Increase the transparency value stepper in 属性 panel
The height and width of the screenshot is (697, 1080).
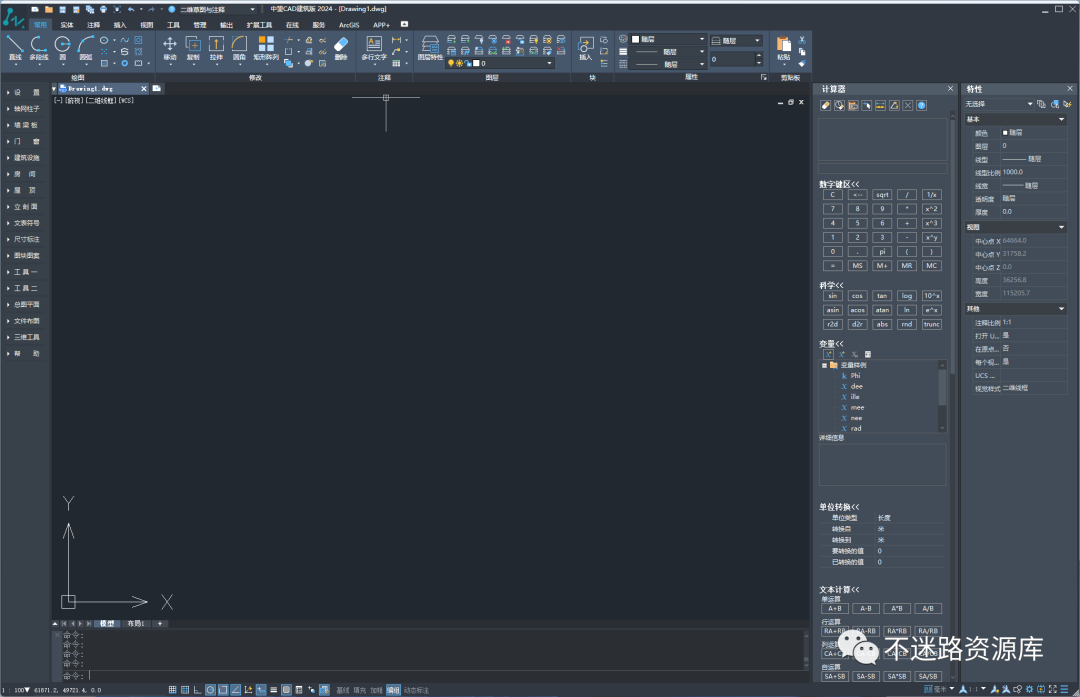click(x=759, y=56)
